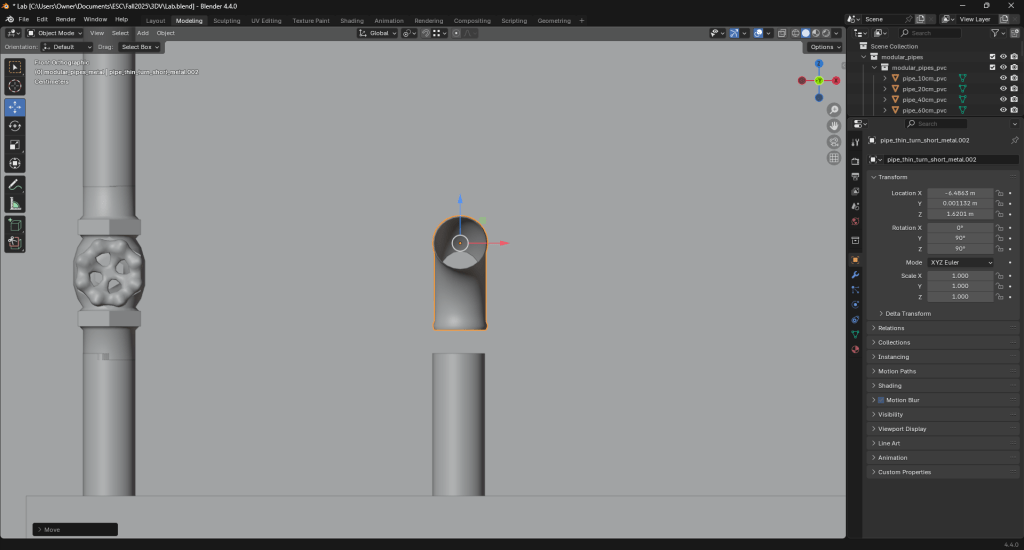
Task: Click the zoom magnifier viewport icon
Action: click(x=834, y=110)
